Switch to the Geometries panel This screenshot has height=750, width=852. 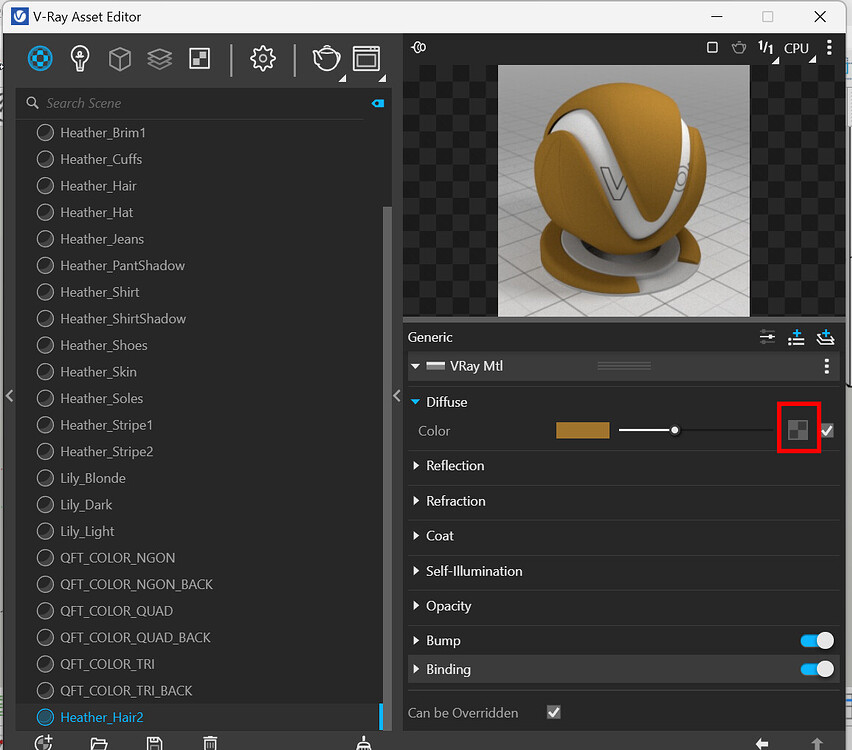pyautogui.click(x=119, y=58)
